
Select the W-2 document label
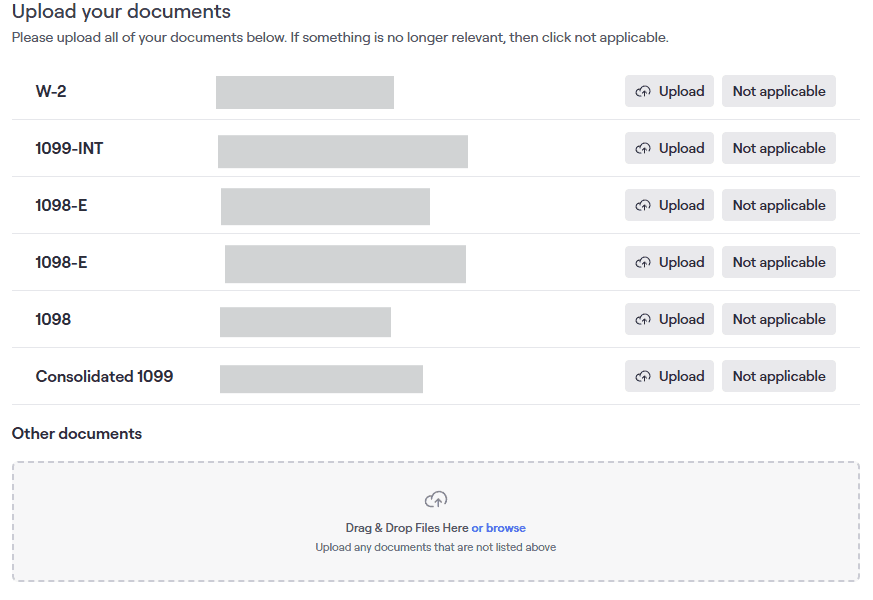(x=51, y=91)
